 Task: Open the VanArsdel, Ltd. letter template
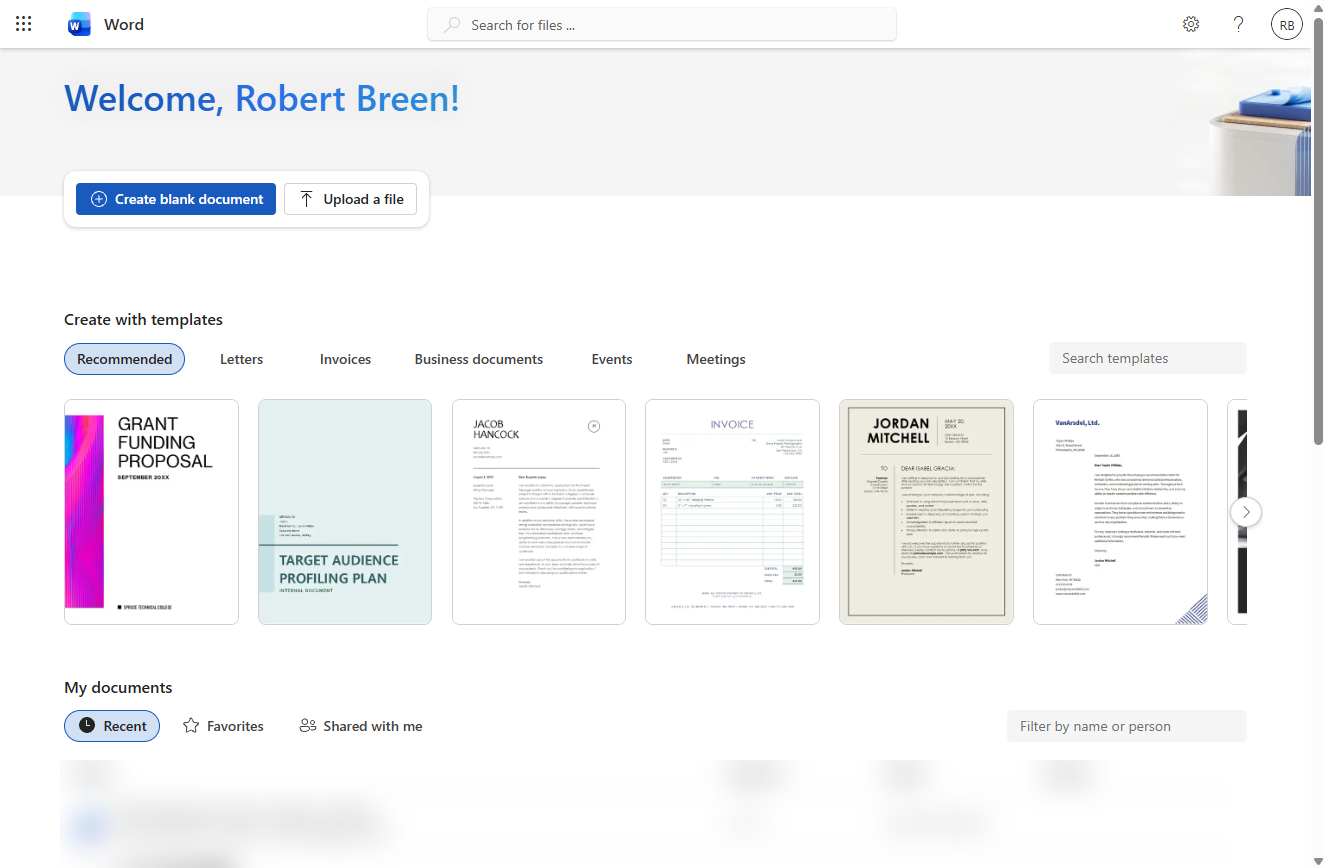coord(1120,512)
